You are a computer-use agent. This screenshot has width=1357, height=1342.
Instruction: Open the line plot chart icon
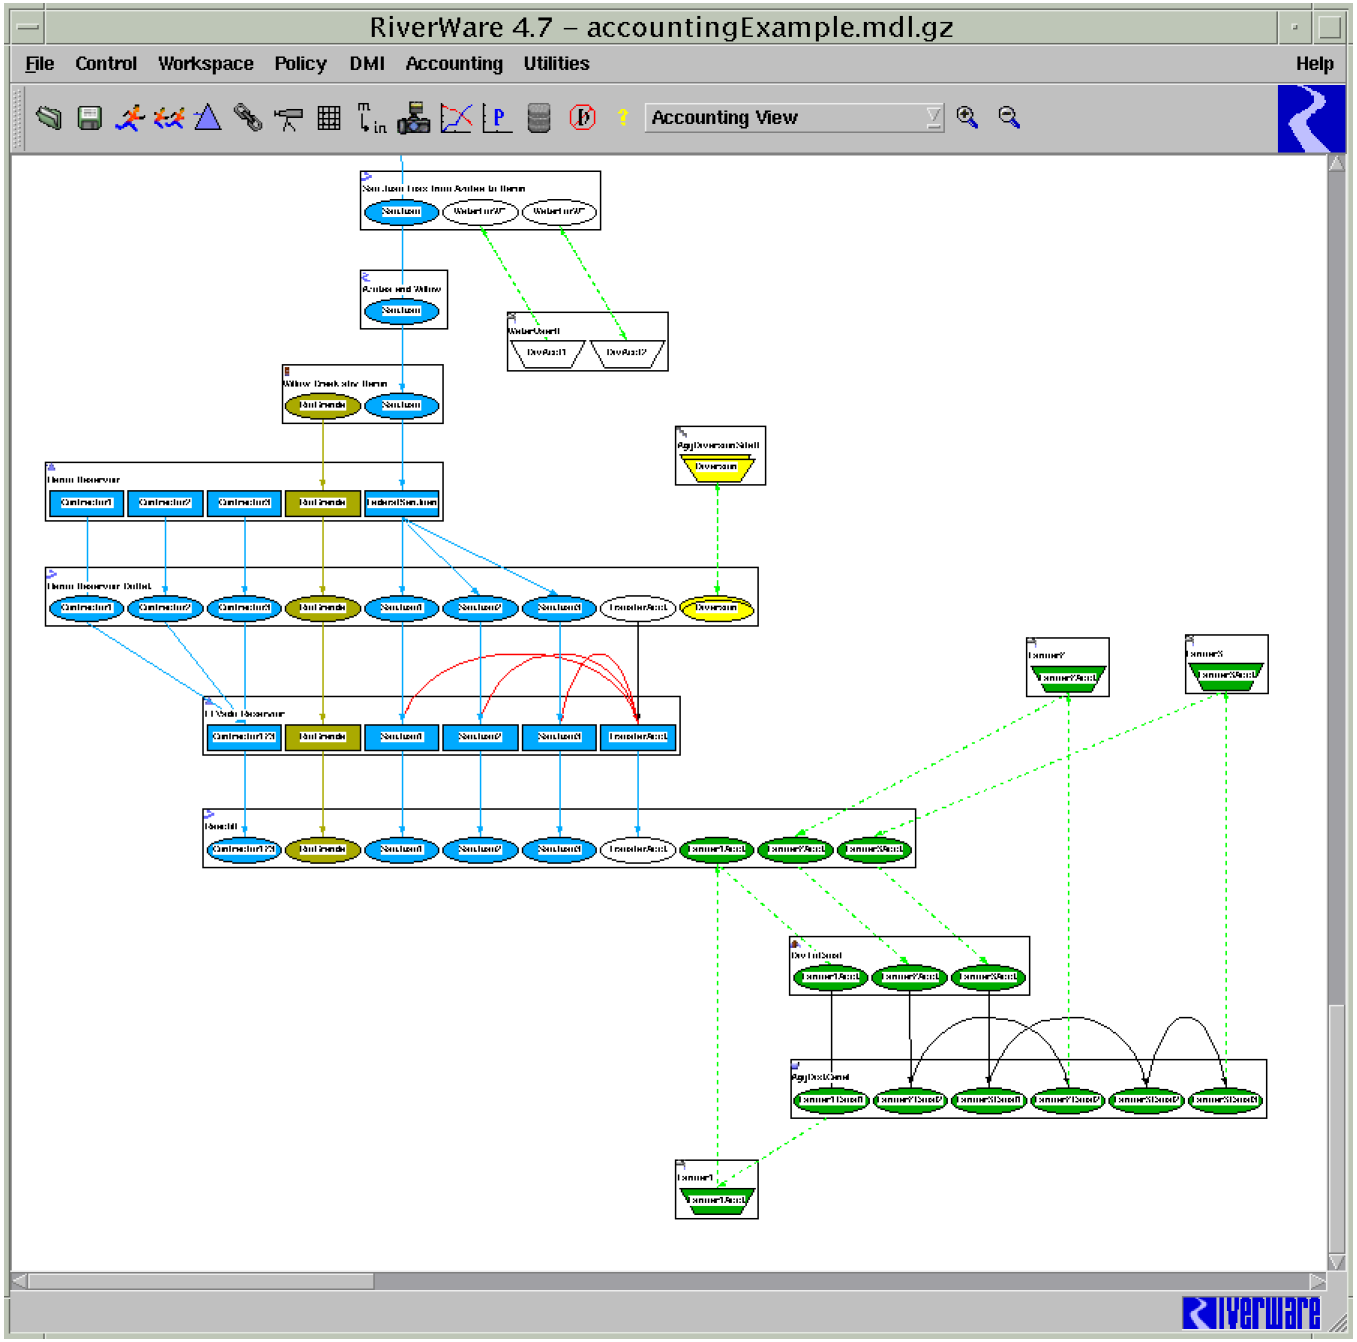[x=456, y=118]
